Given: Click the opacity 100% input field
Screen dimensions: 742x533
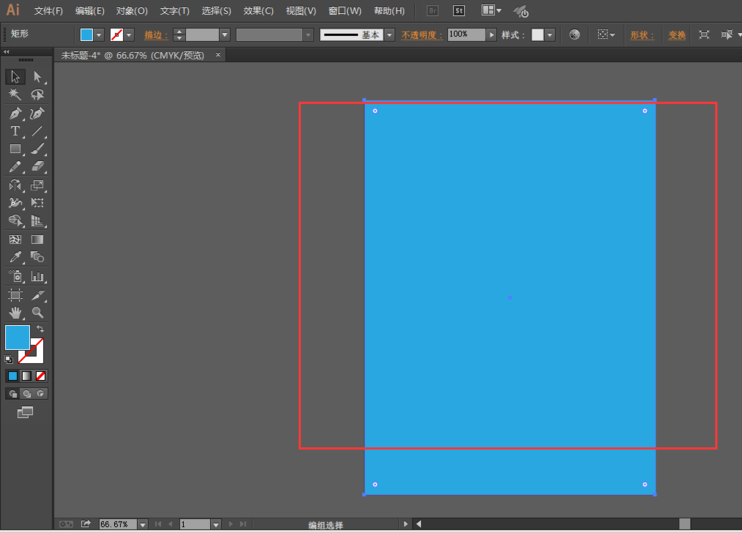Looking at the screenshot, I should pos(466,35).
